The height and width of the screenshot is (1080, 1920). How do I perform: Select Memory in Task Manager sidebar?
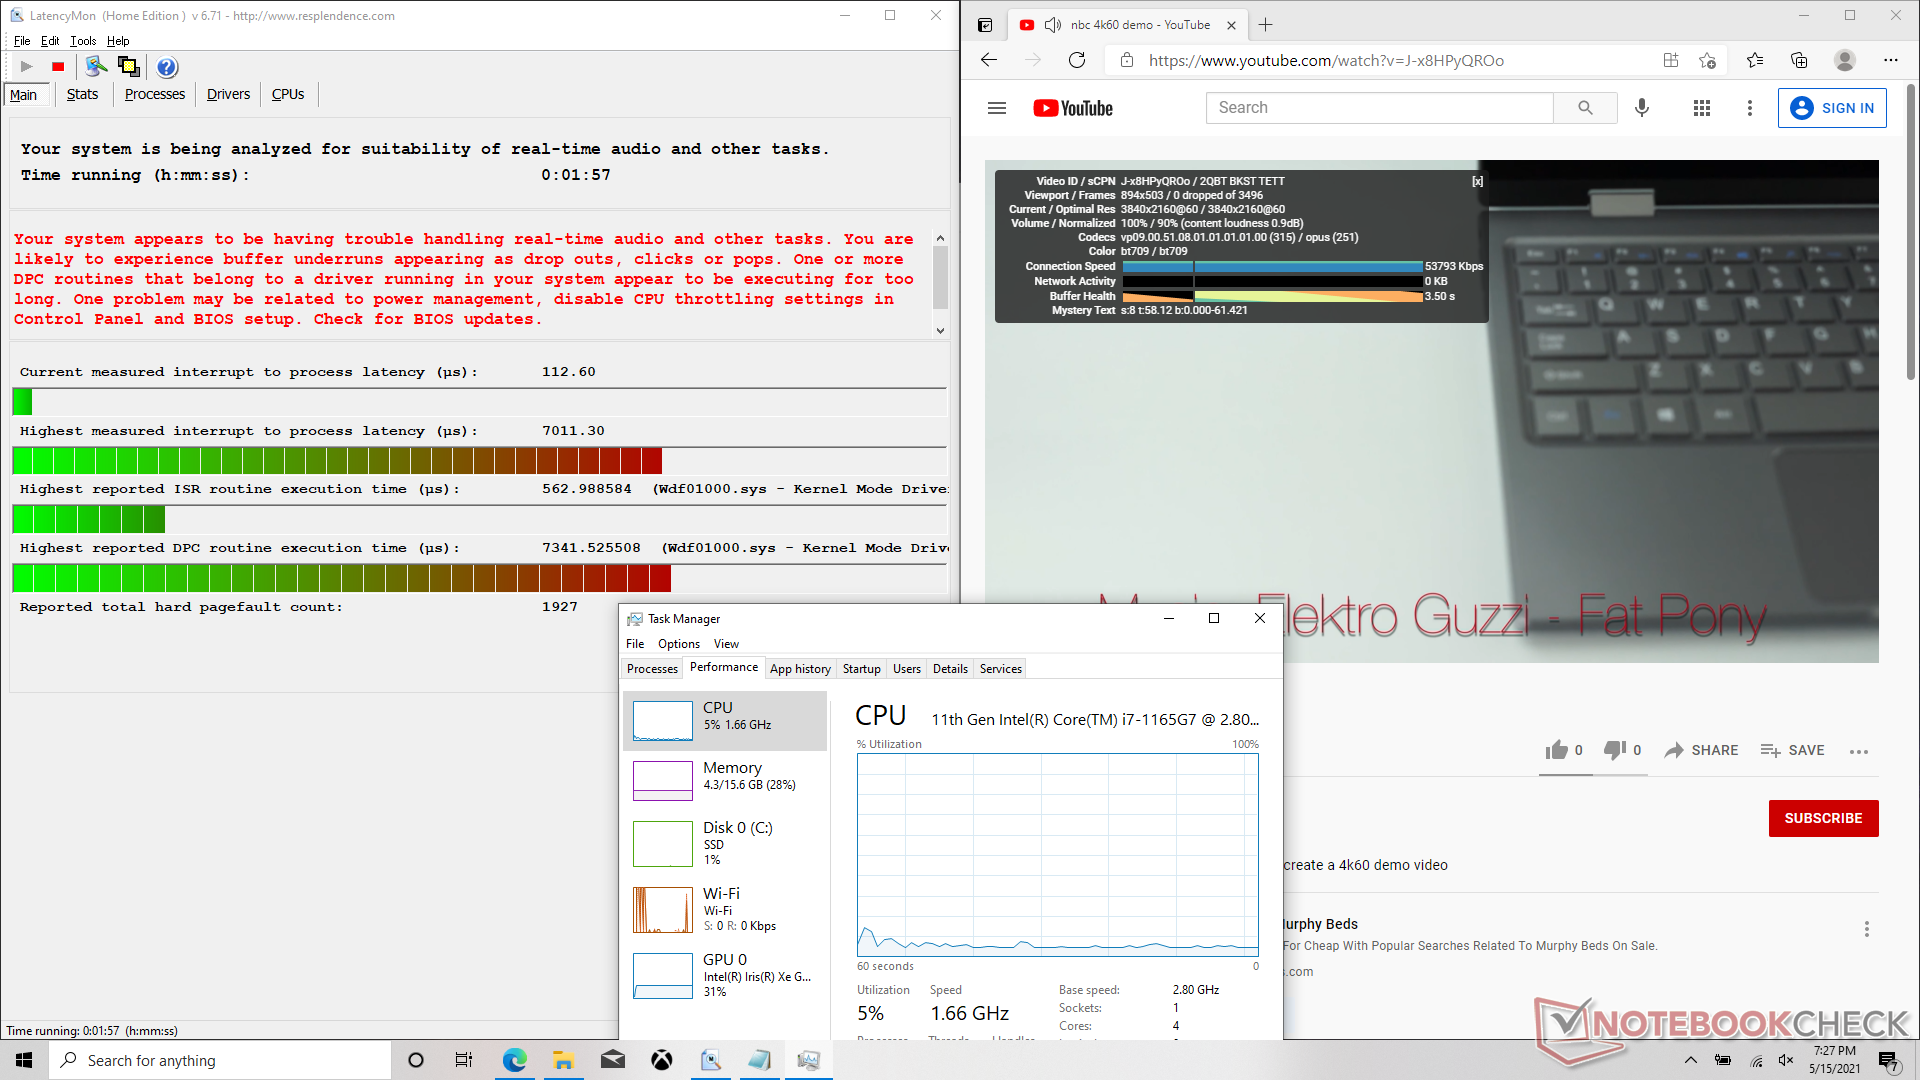coord(725,776)
